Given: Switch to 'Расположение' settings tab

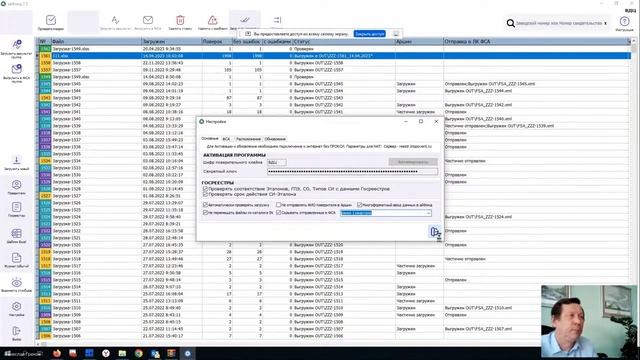Looking at the screenshot, I should [248, 139].
